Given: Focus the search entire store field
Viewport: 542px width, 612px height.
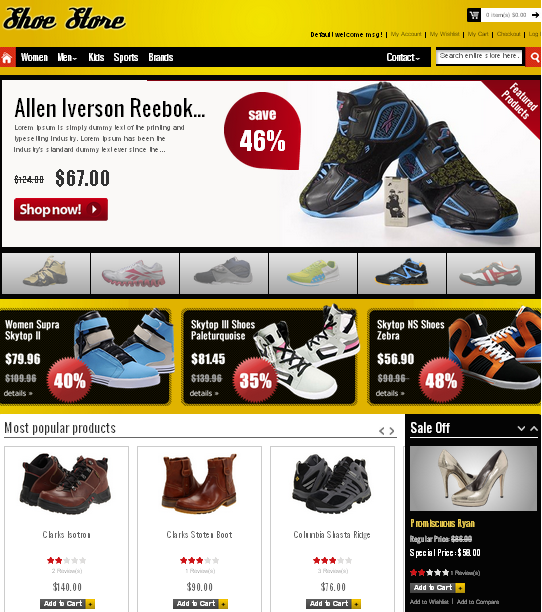Looking at the screenshot, I should point(480,57).
